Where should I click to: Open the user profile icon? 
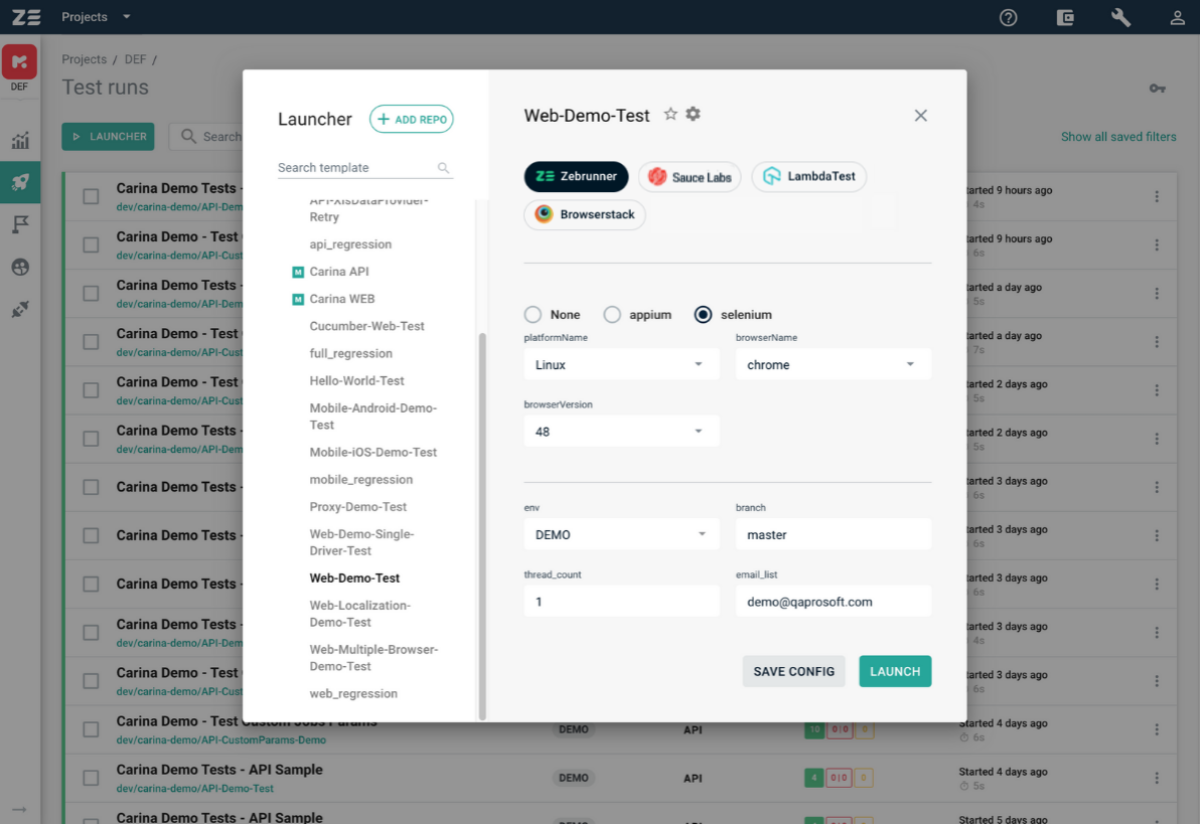[1178, 17]
